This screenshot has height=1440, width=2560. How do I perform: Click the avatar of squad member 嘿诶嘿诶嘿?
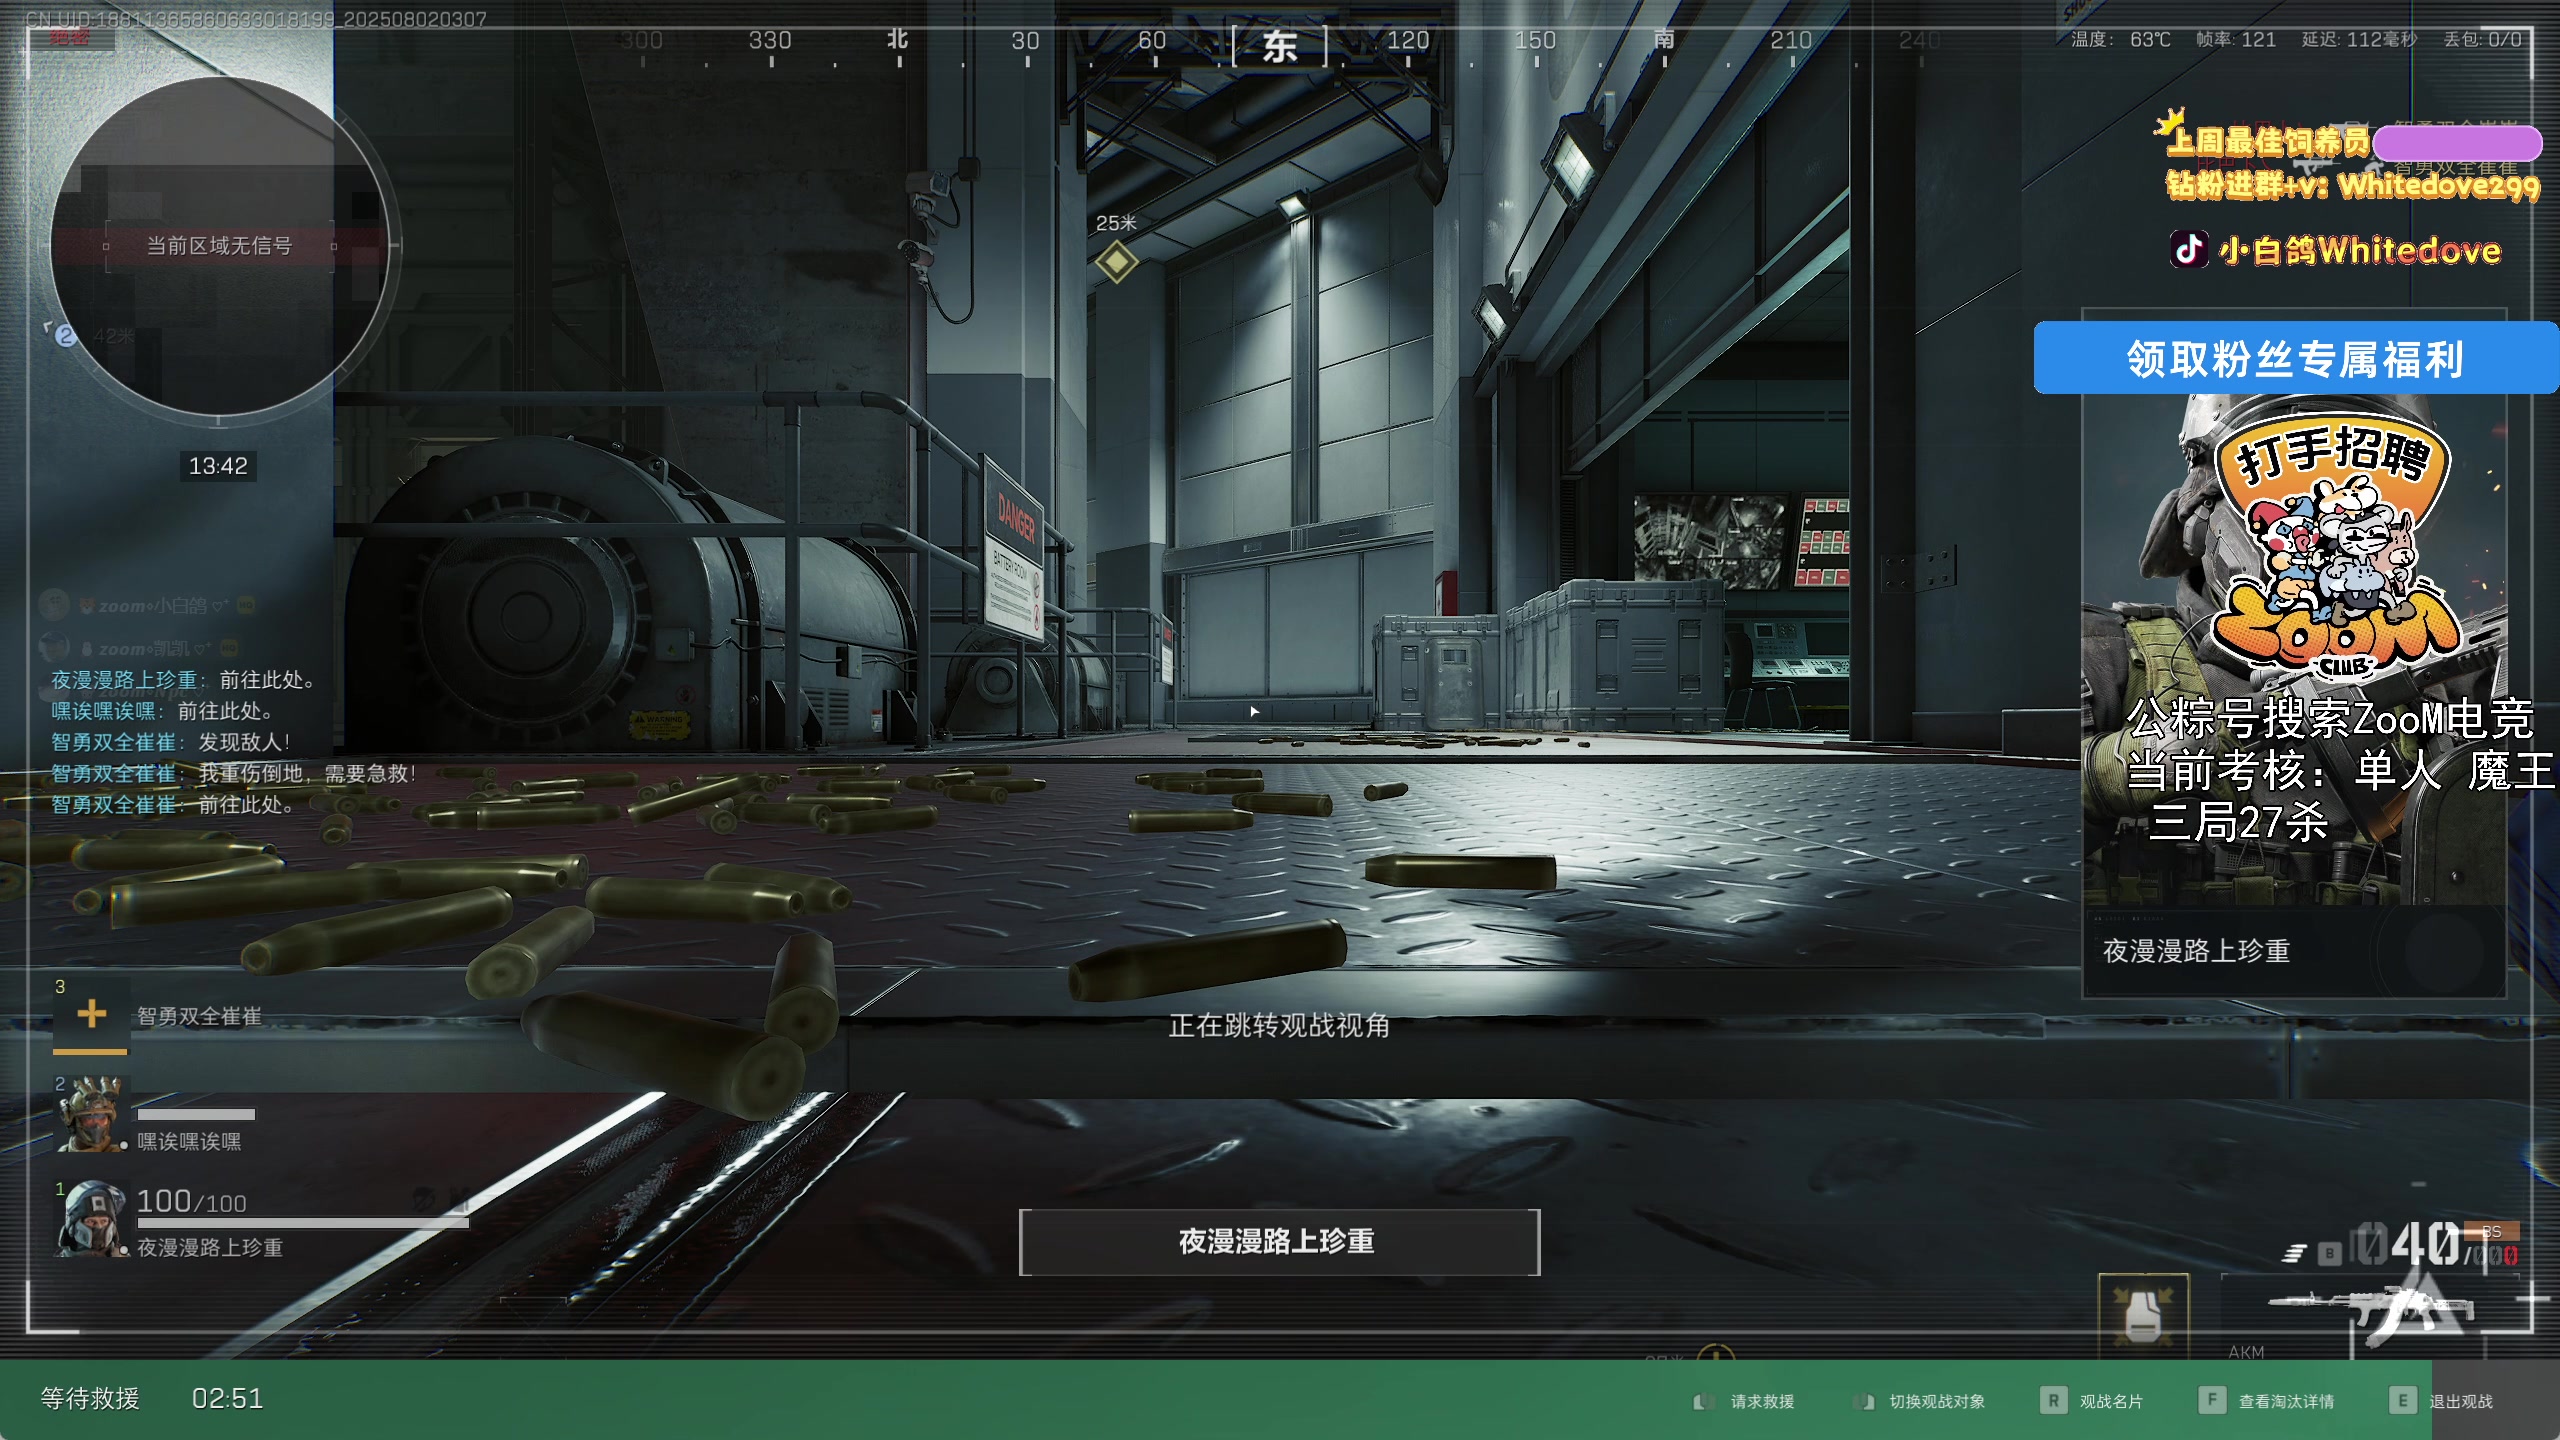(x=92, y=1115)
